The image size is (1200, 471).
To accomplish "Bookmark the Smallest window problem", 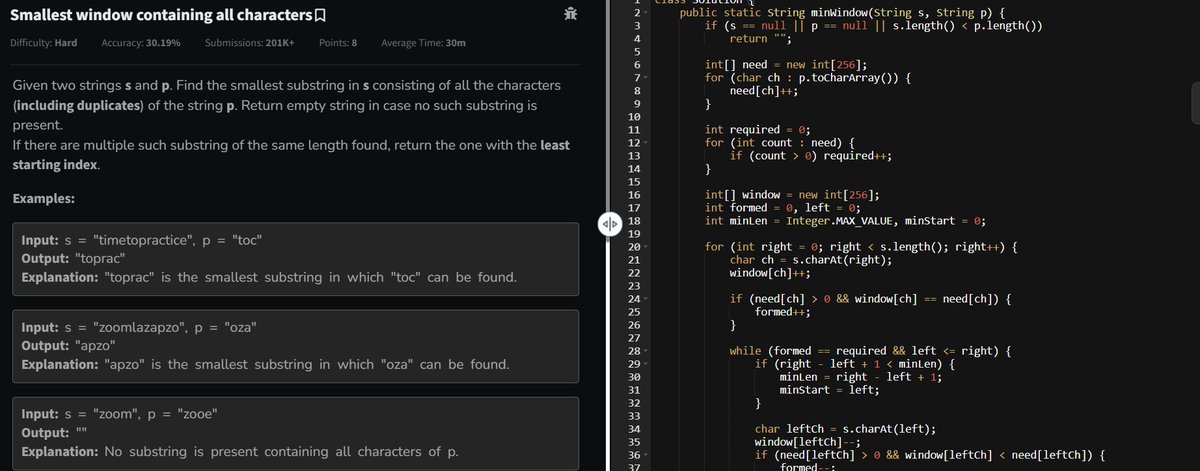I will tap(320, 14).
